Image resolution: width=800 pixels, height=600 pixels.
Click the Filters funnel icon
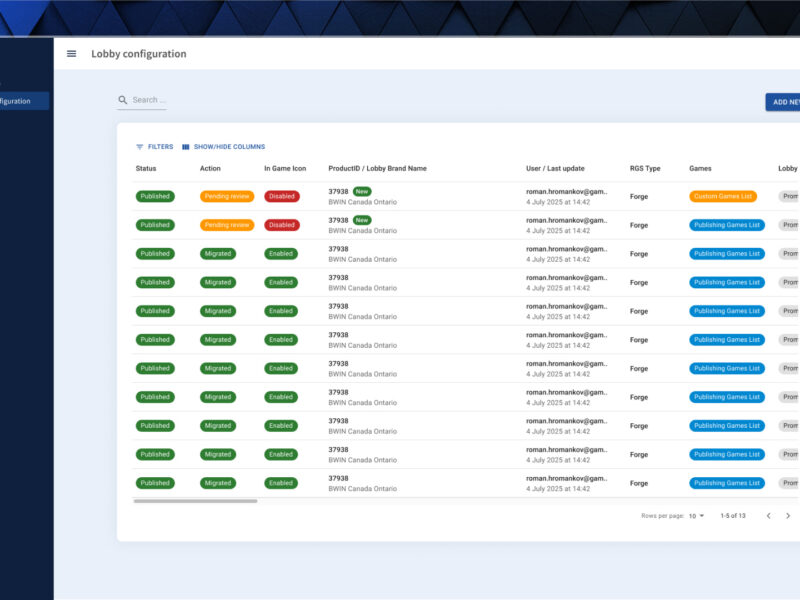[140, 147]
